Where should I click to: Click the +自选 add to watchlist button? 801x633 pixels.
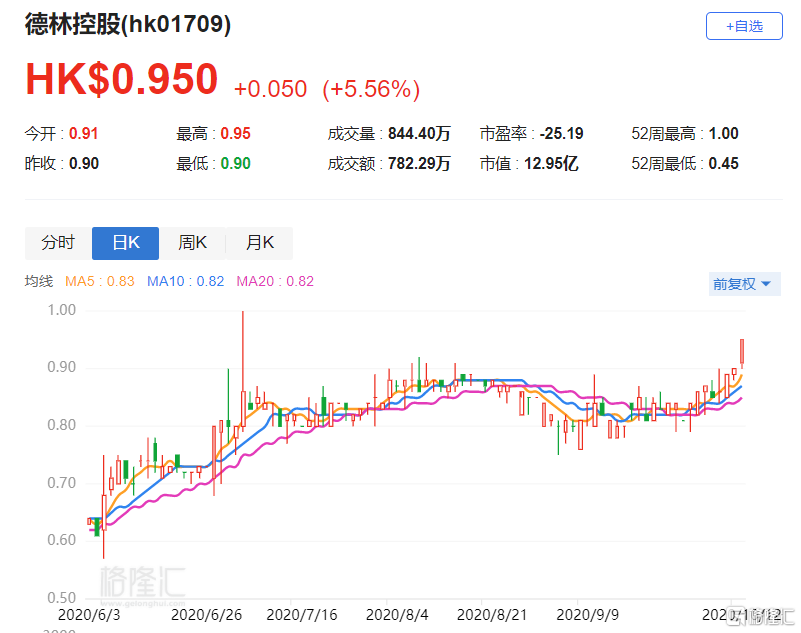[744, 26]
